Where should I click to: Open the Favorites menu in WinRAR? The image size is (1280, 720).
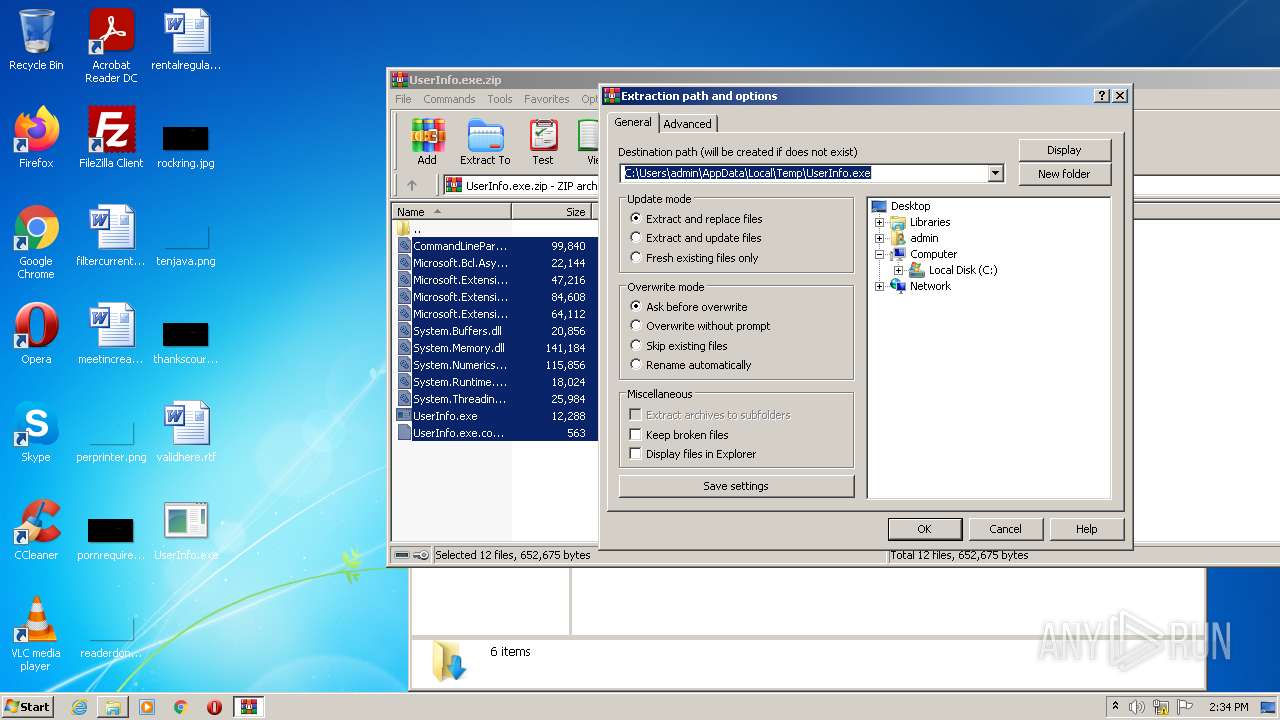coord(547,99)
